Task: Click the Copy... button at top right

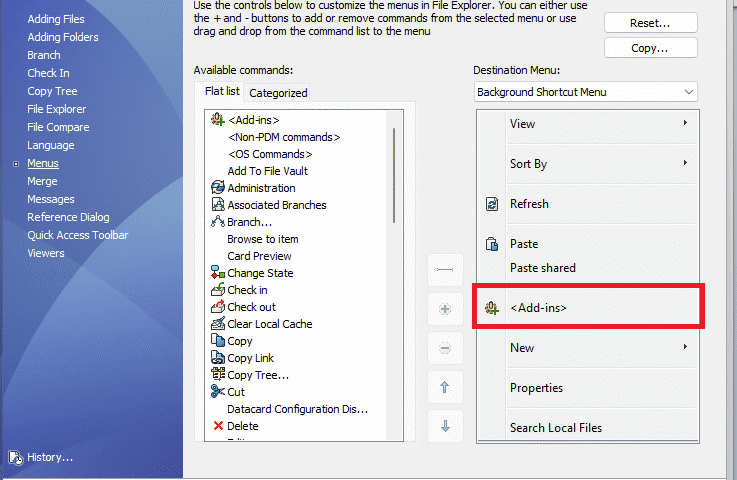Action: [x=651, y=48]
